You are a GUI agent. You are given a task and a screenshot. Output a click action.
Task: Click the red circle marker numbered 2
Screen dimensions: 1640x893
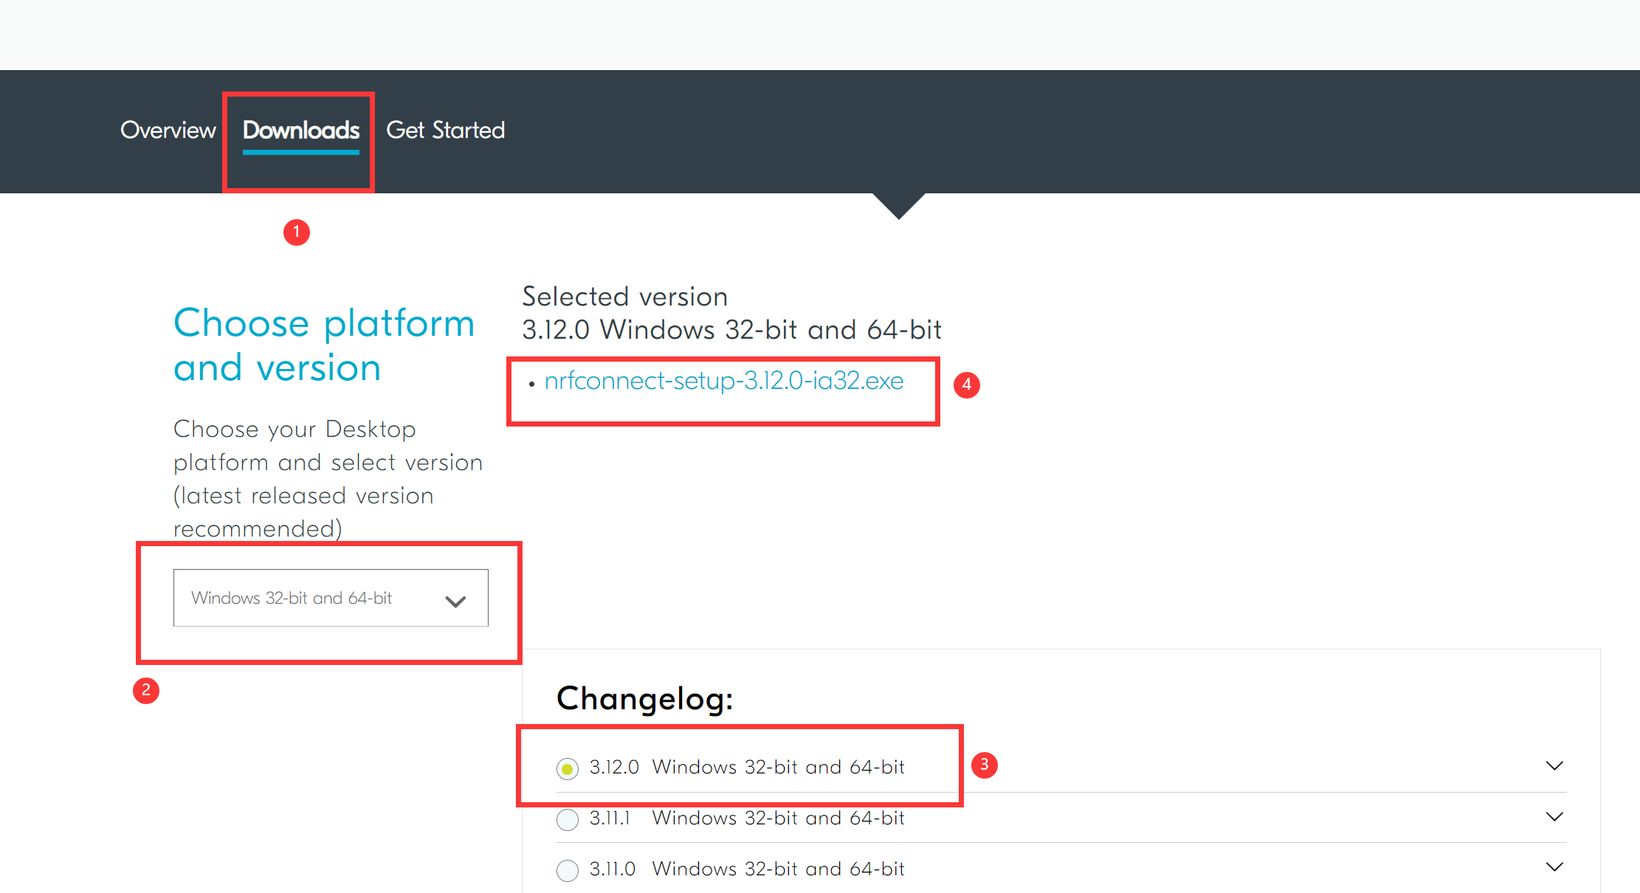coord(146,690)
